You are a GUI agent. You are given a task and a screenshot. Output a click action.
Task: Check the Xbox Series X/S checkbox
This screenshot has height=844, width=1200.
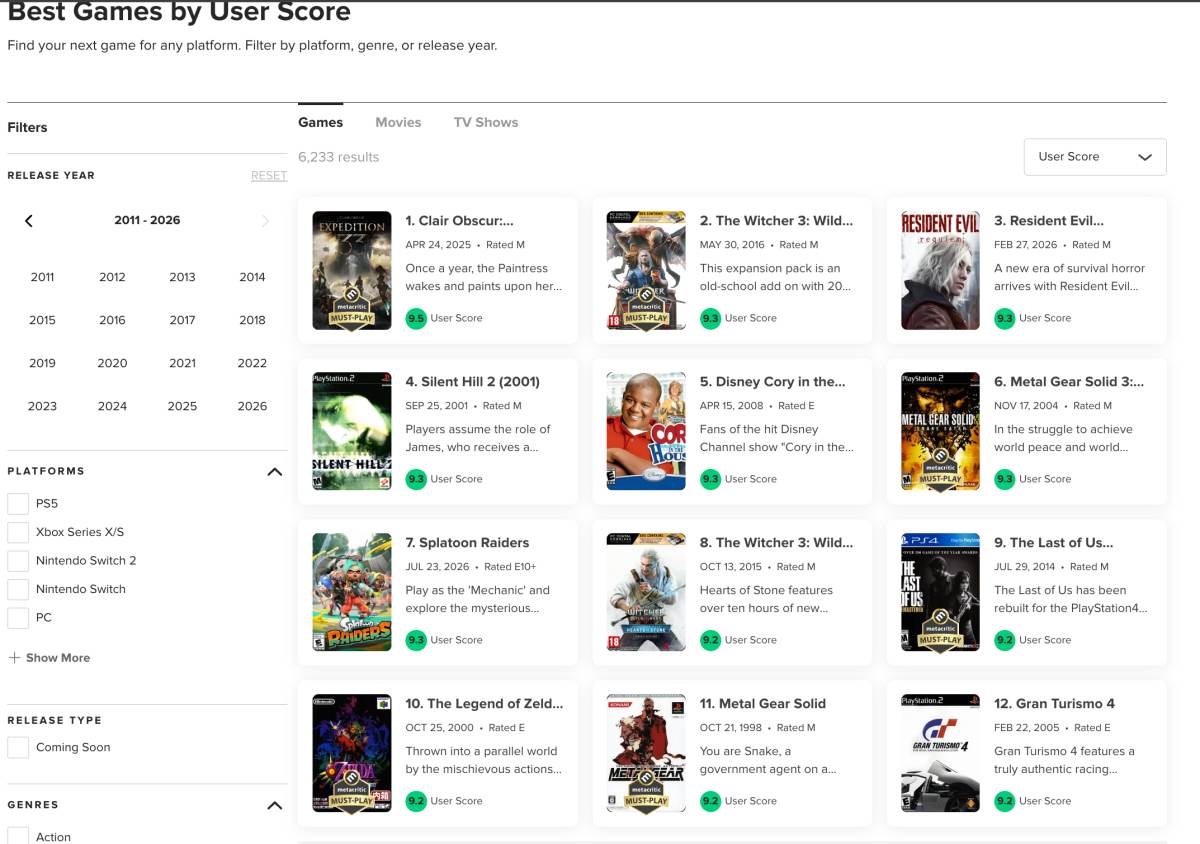click(x=18, y=532)
